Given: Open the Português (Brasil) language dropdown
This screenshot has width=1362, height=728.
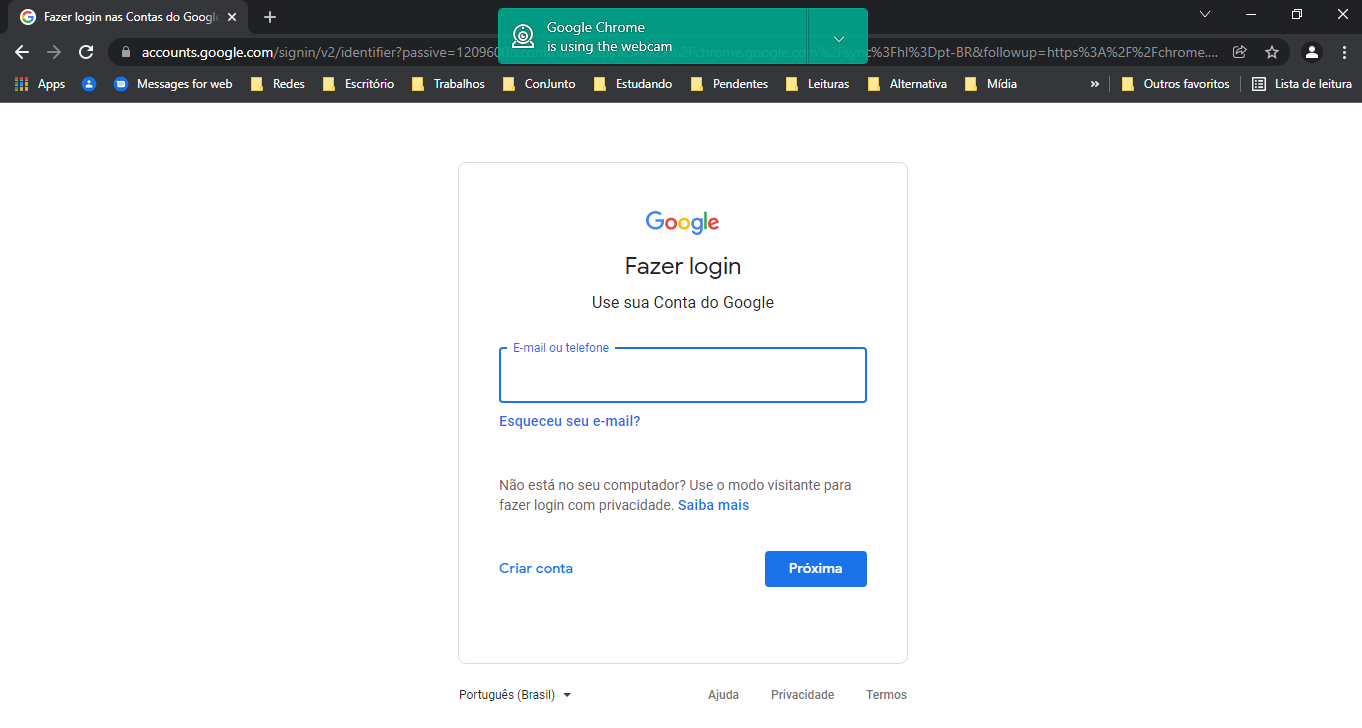Looking at the screenshot, I should tap(515, 695).
